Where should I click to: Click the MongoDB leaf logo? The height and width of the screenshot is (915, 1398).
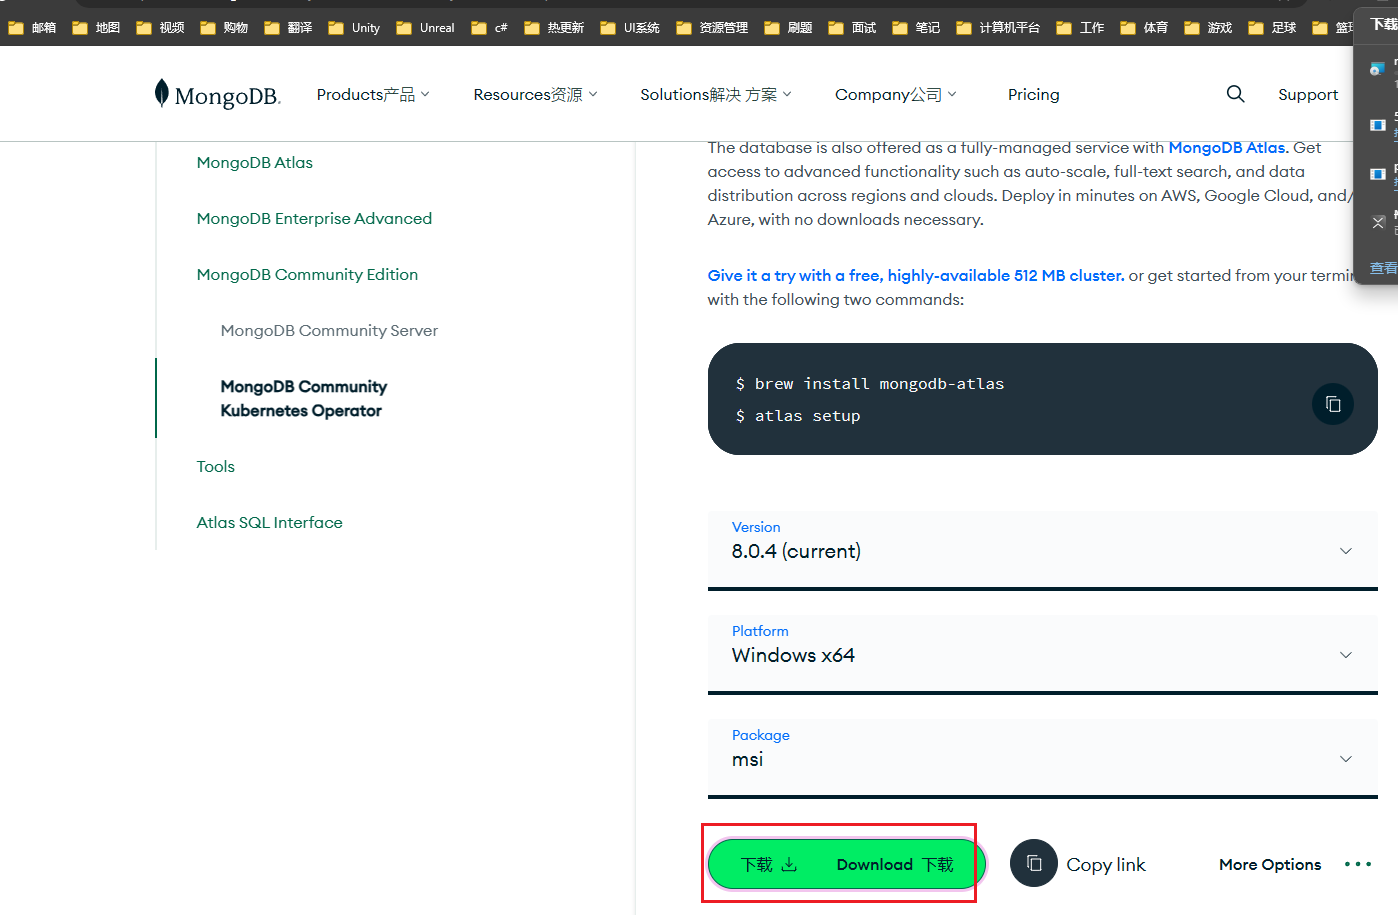[x=162, y=93]
